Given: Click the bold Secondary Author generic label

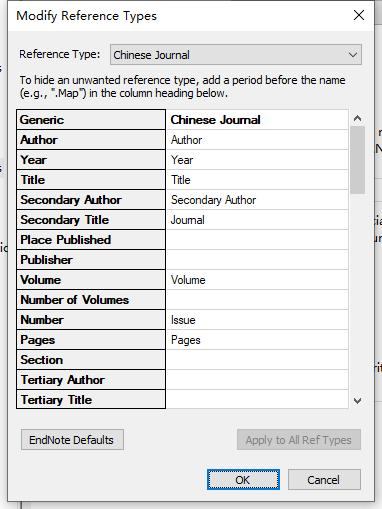Looking at the screenshot, I should pyautogui.click(x=91, y=200).
